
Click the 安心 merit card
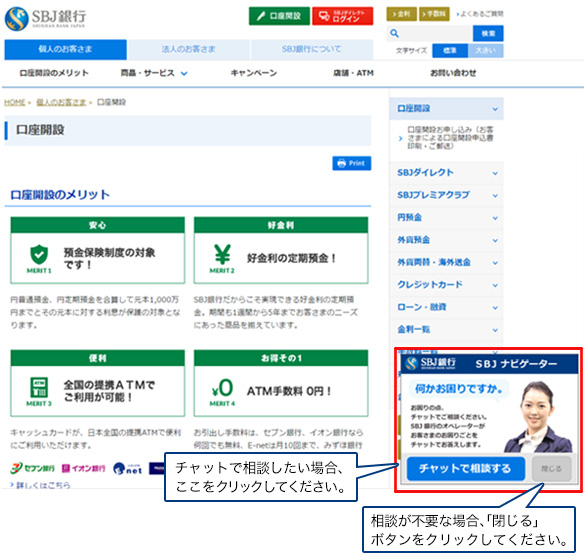[x=98, y=250]
